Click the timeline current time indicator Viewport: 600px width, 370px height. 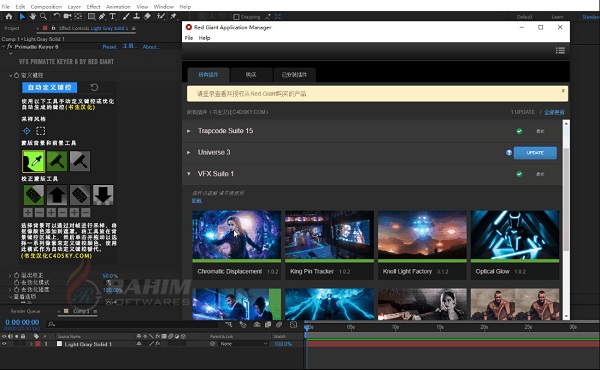[307, 327]
